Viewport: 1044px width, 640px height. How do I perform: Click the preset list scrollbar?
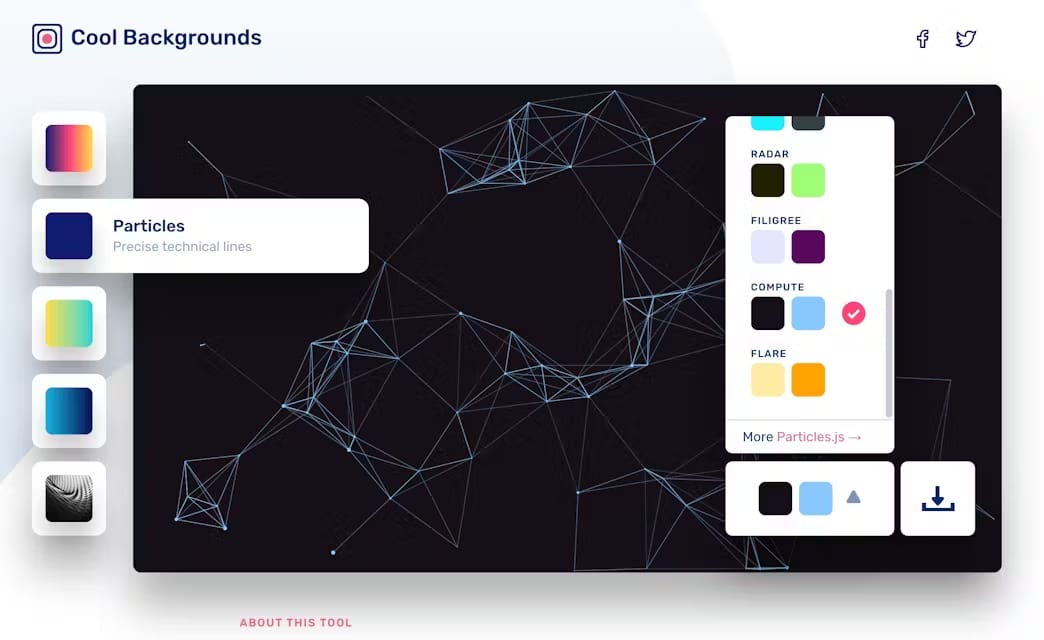[889, 353]
